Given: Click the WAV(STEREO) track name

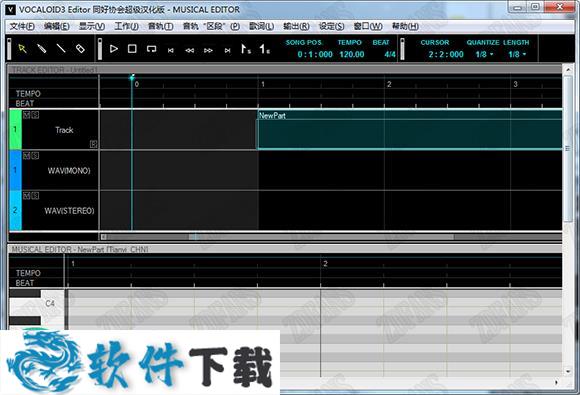Looking at the screenshot, I should point(69,211).
